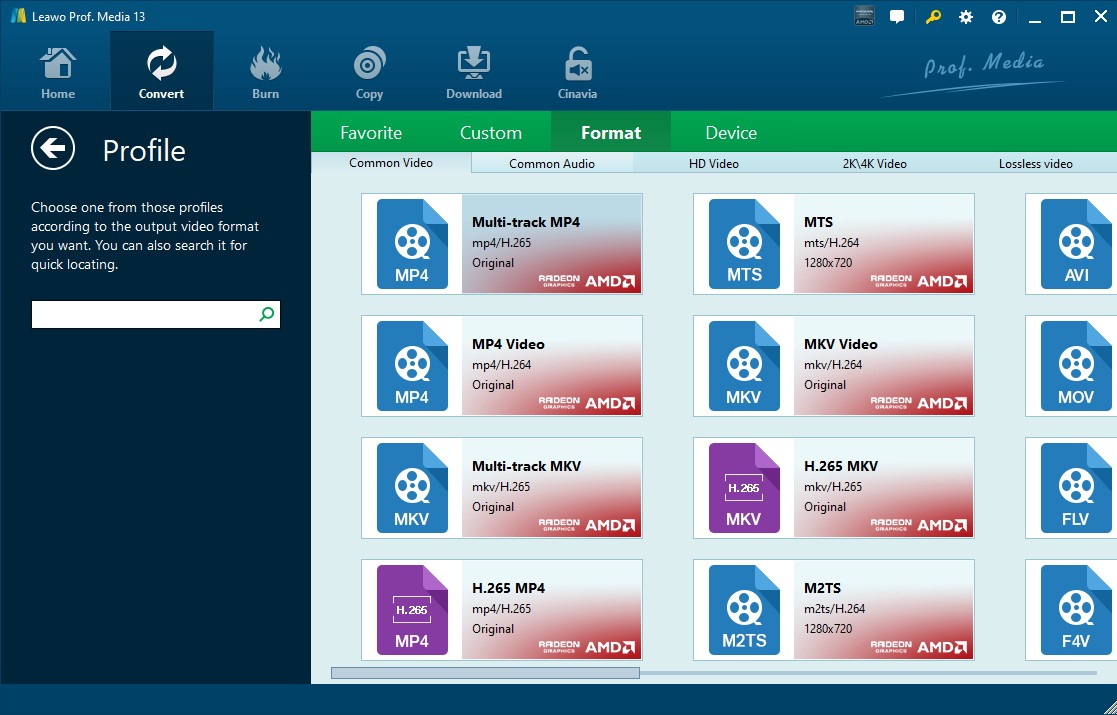Open the Cinavia module
This screenshot has width=1117, height=715.
click(x=577, y=70)
